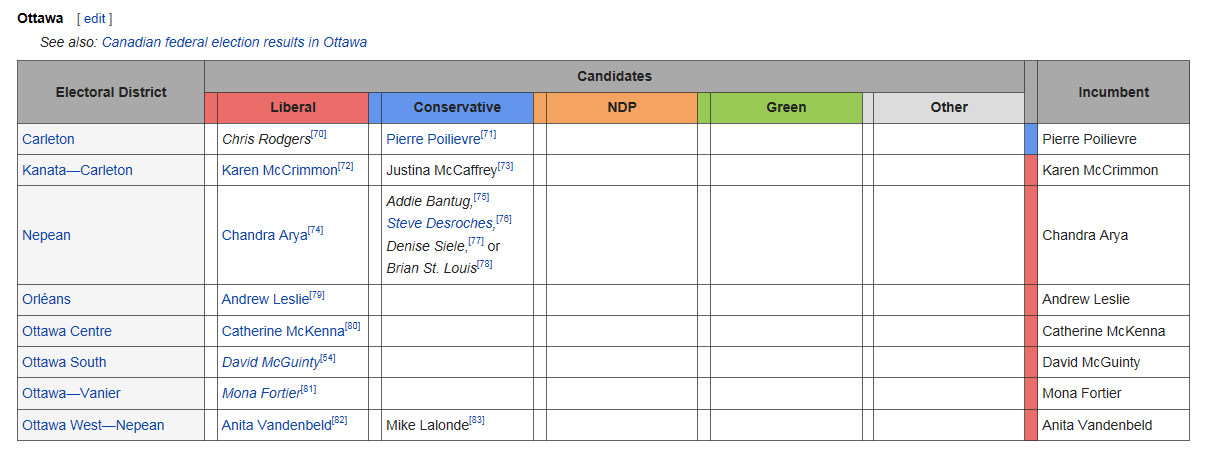Open the Ottawa West—Nepean district link
1208x451 pixels.
coord(93,425)
